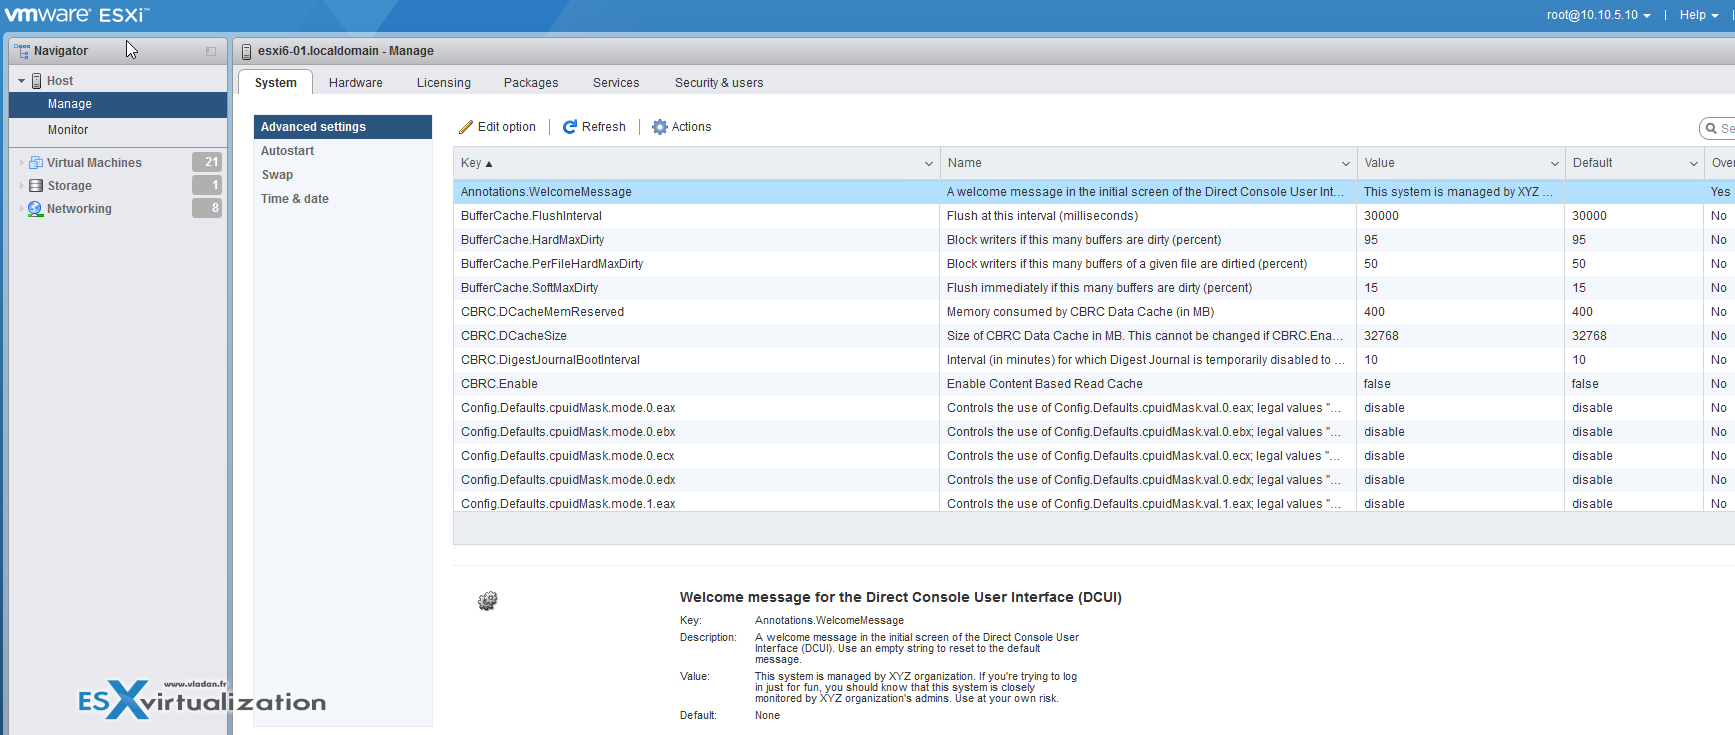This screenshot has width=1735, height=735.
Task: Switch to the System tab
Action: [275, 83]
